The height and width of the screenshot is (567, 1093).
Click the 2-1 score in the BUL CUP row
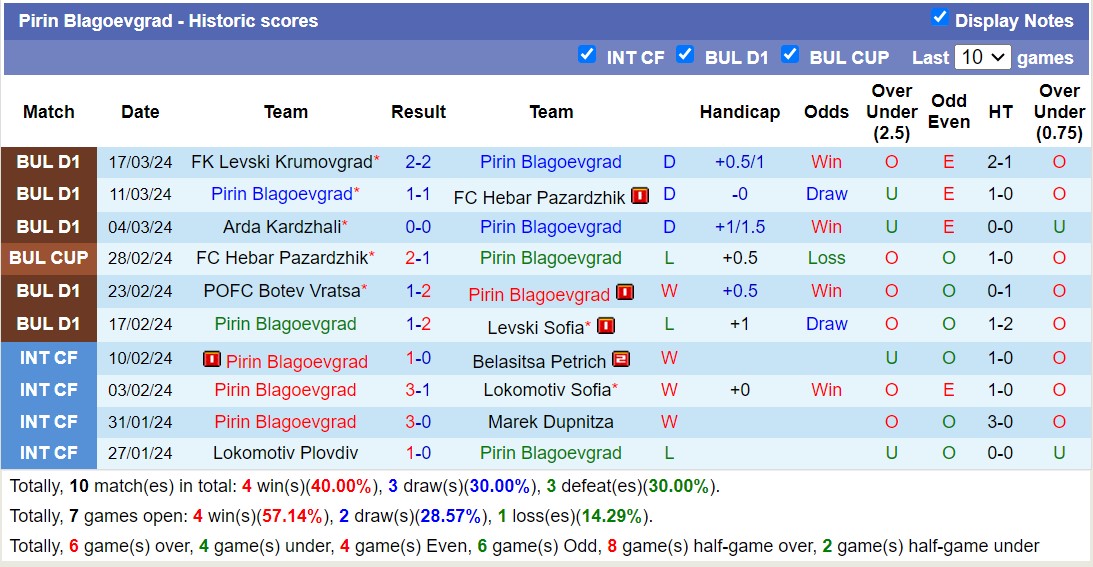pyautogui.click(x=418, y=258)
